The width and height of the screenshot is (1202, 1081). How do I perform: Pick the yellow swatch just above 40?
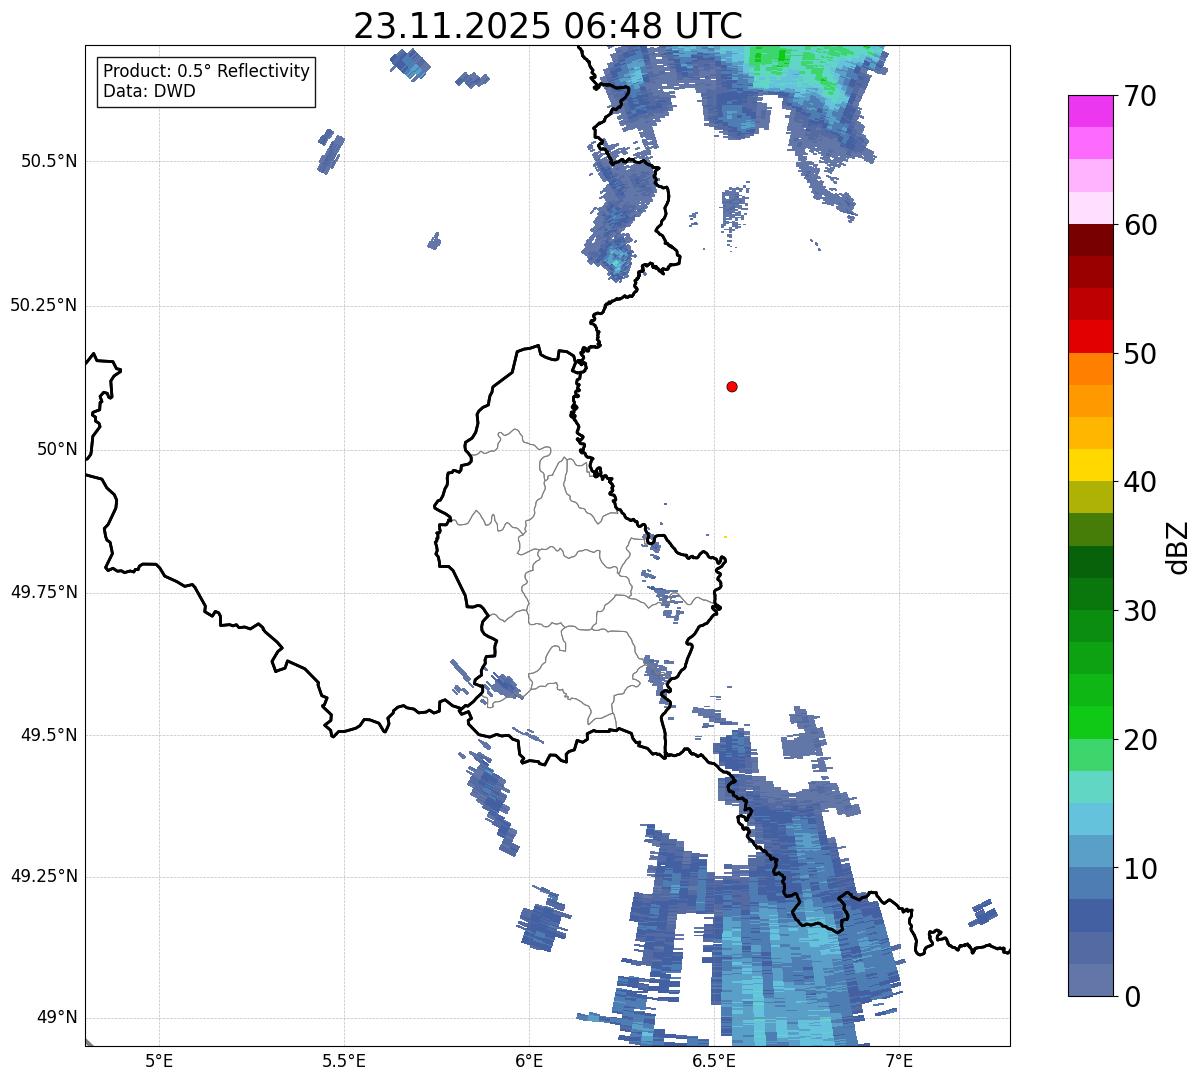(1090, 465)
